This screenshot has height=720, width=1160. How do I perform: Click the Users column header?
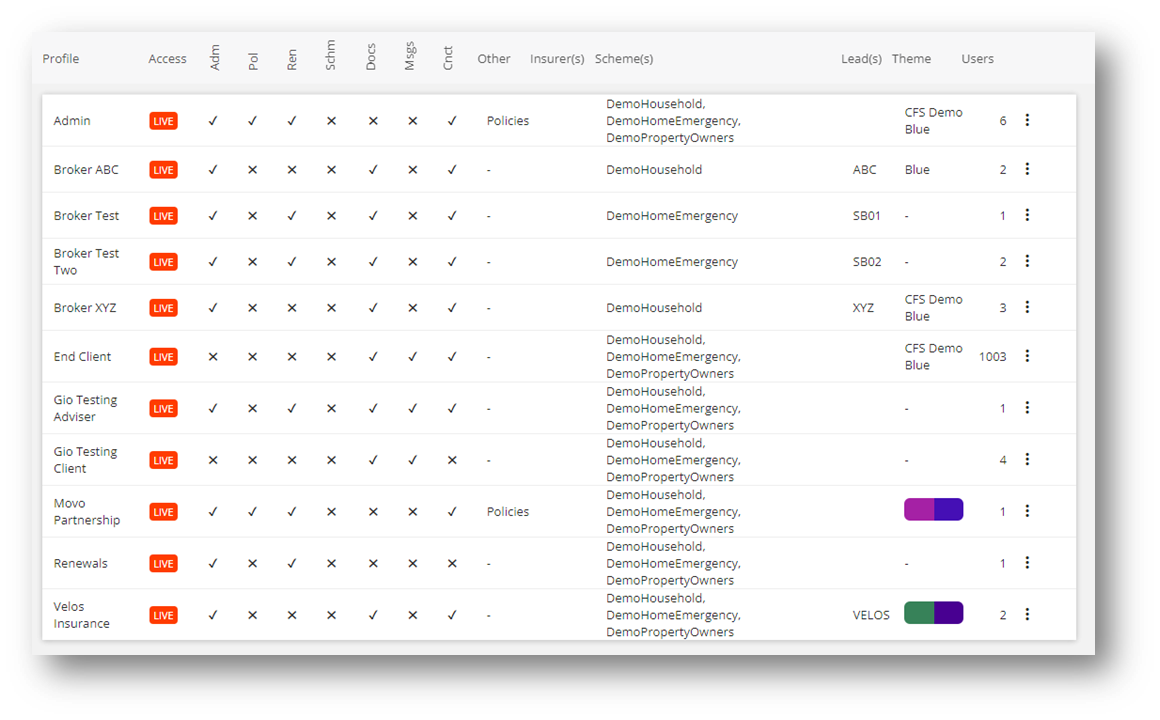click(977, 58)
